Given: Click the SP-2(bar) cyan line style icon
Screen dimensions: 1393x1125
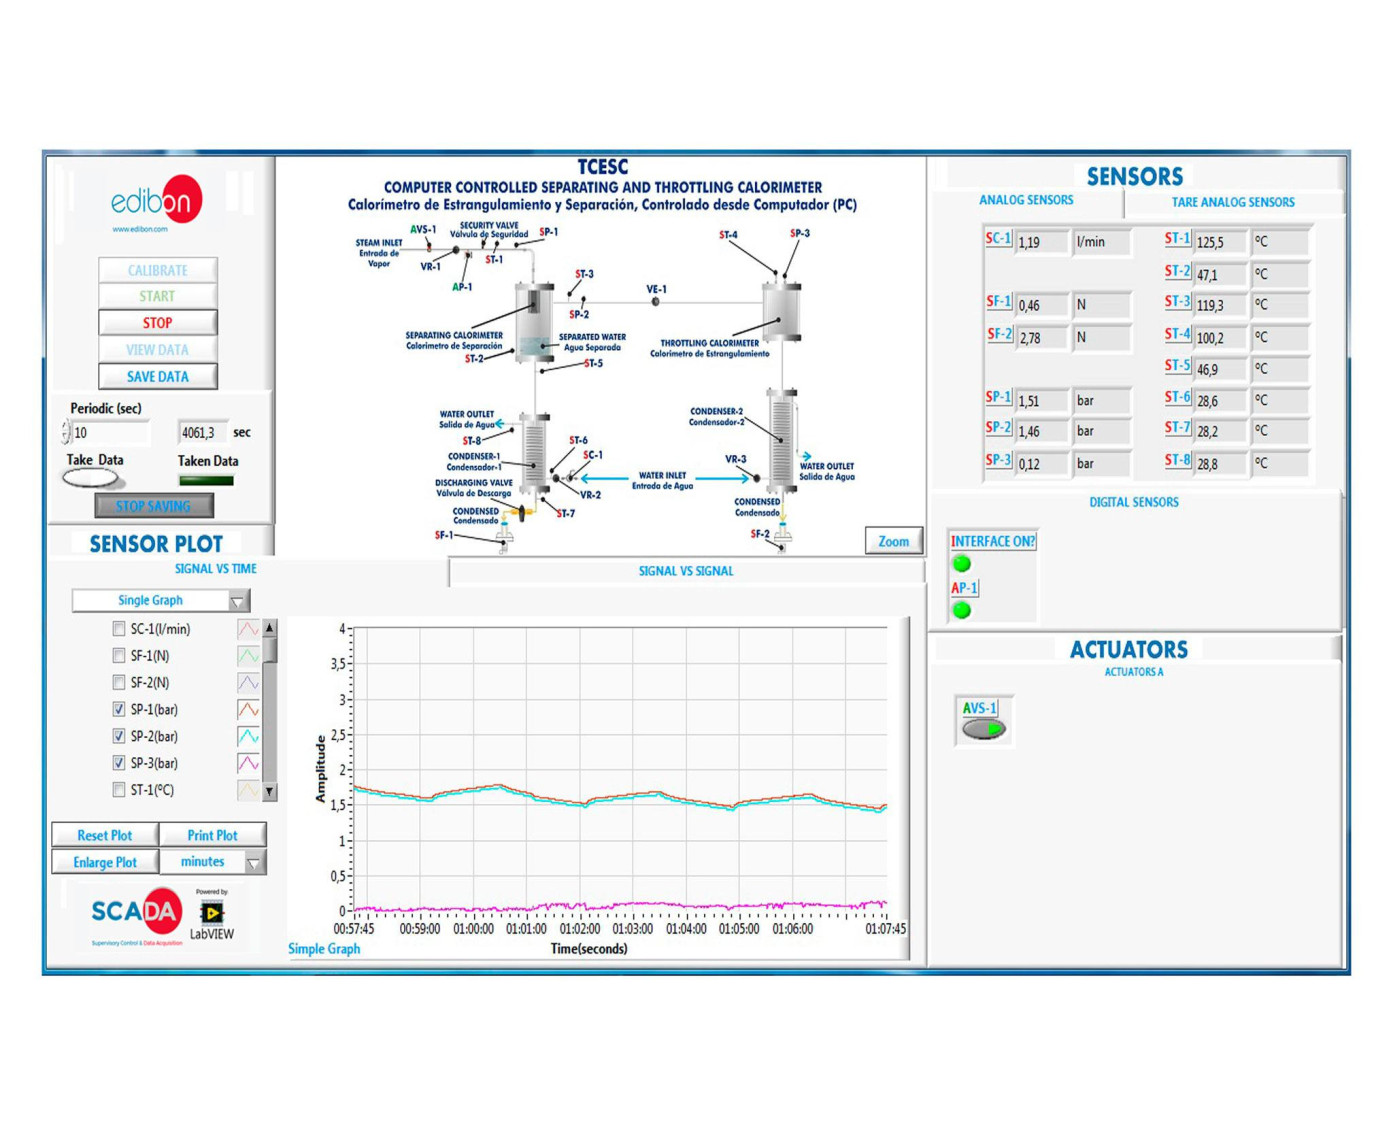Looking at the screenshot, I should [247, 737].
